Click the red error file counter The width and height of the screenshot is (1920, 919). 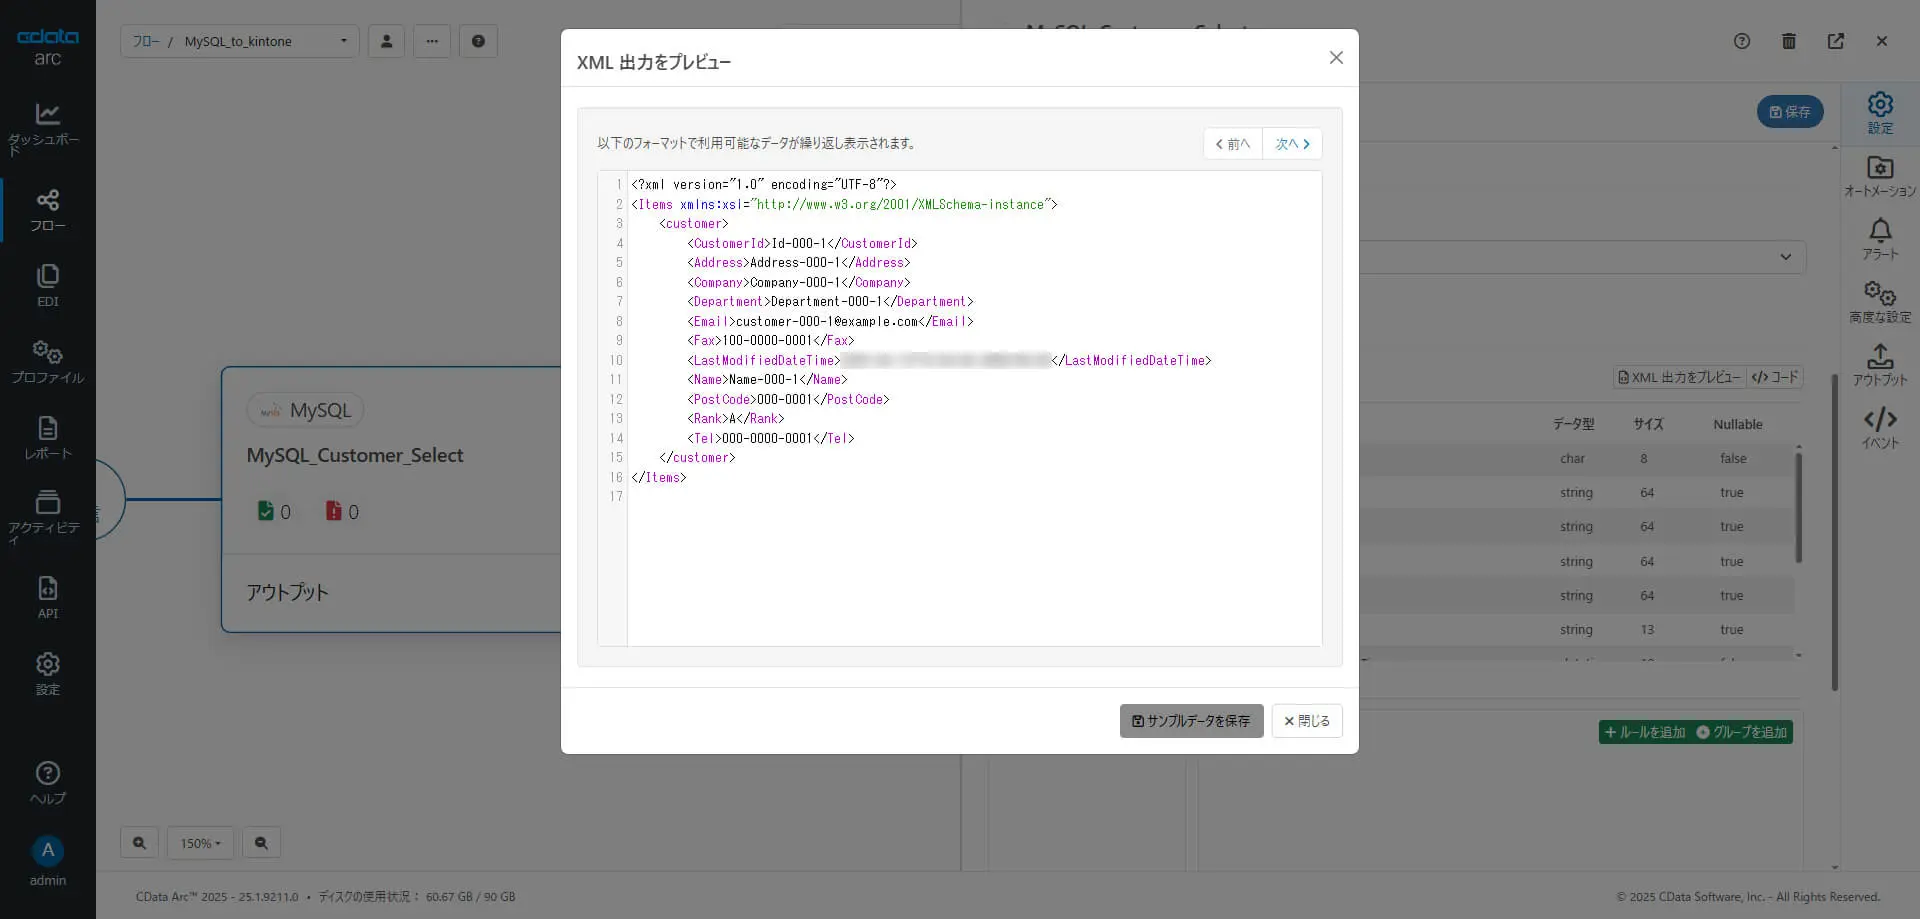pos(342,511)
